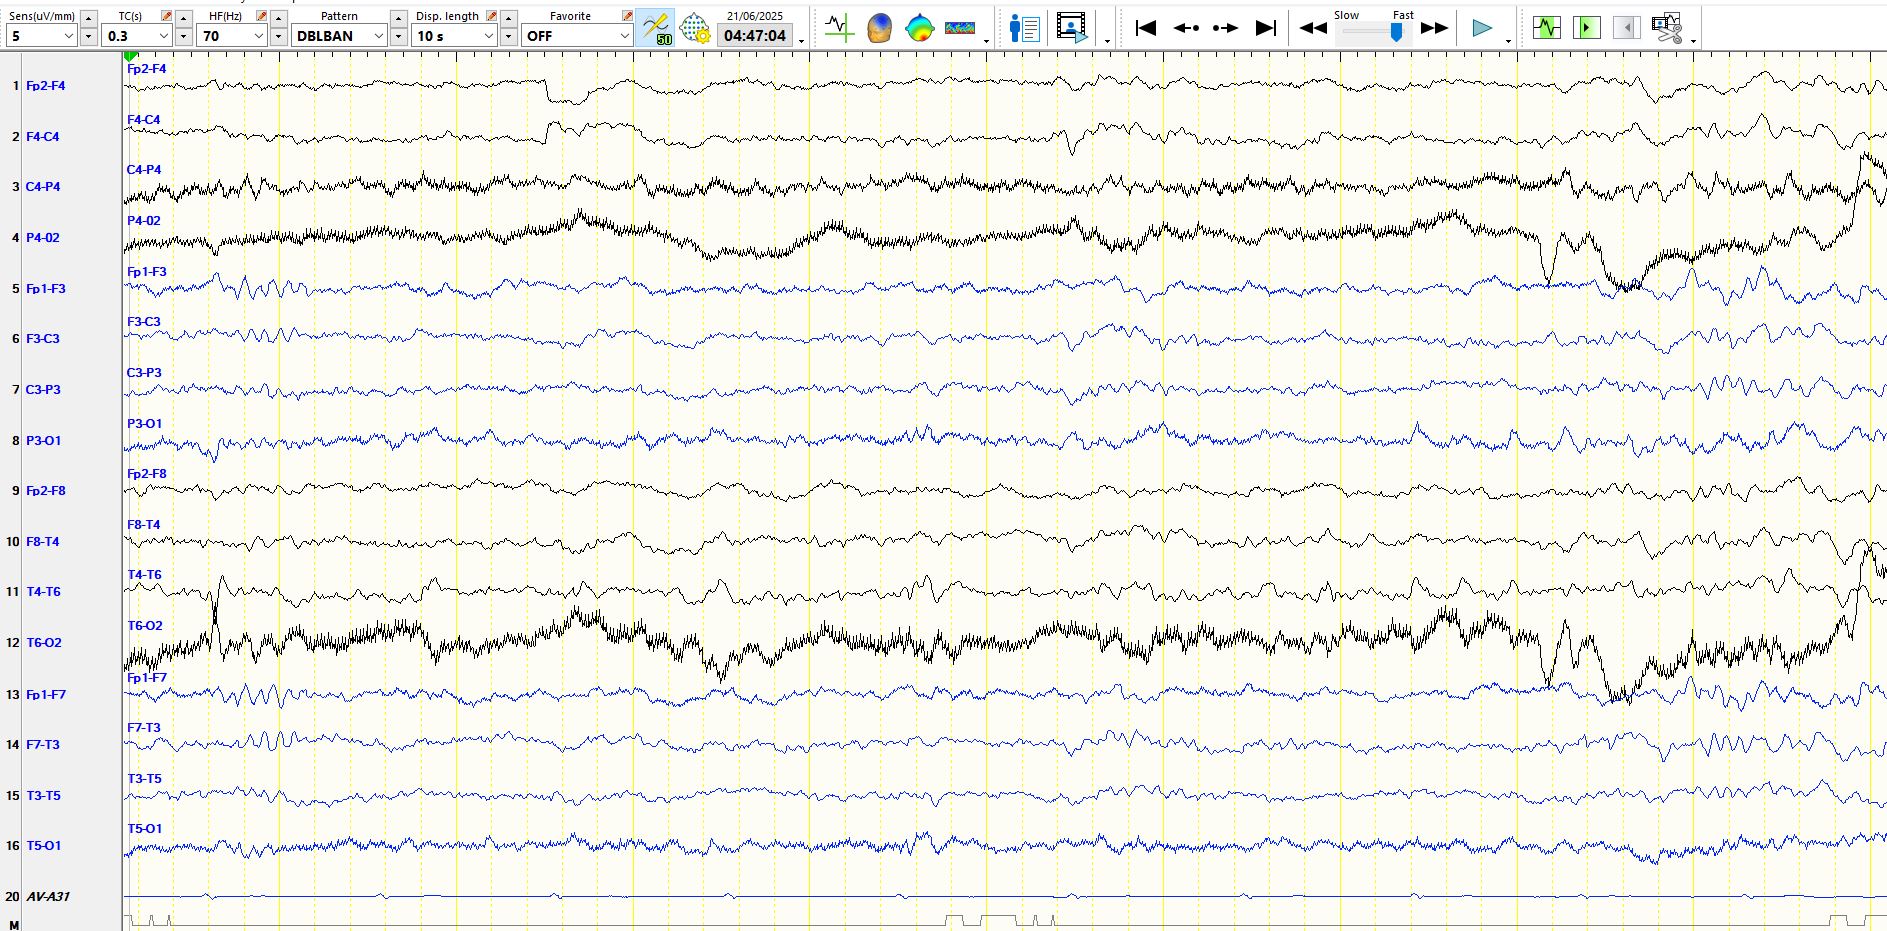Click the gray previous-event arrow icon
Screen dimensions: 1887x931
pos(1626,28)
